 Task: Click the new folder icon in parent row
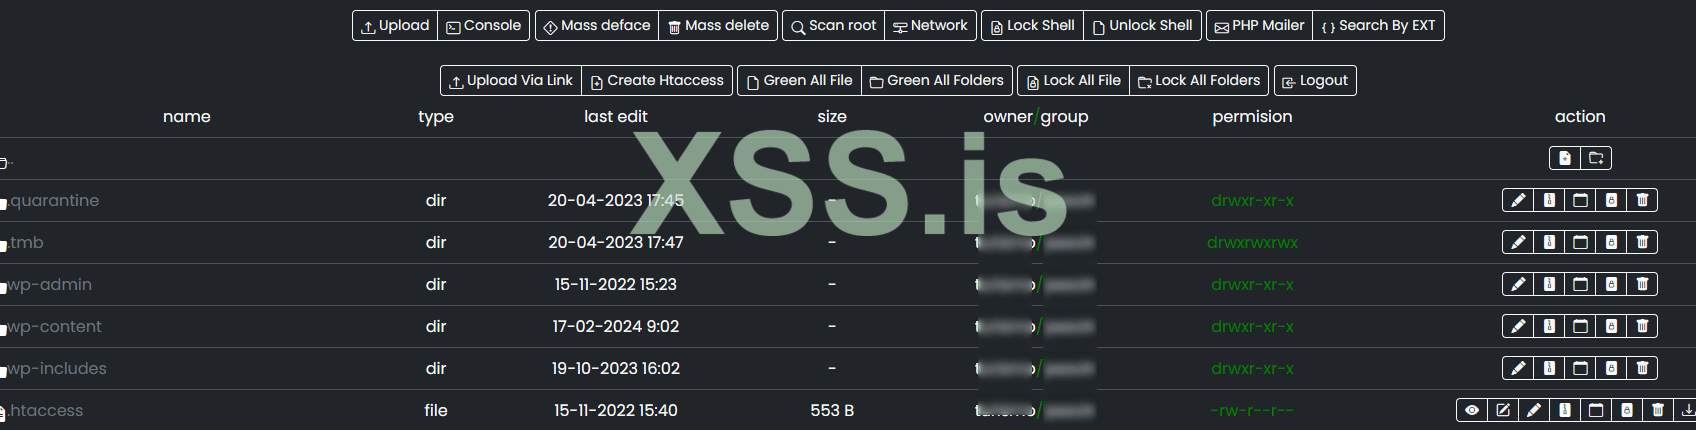1596,158
